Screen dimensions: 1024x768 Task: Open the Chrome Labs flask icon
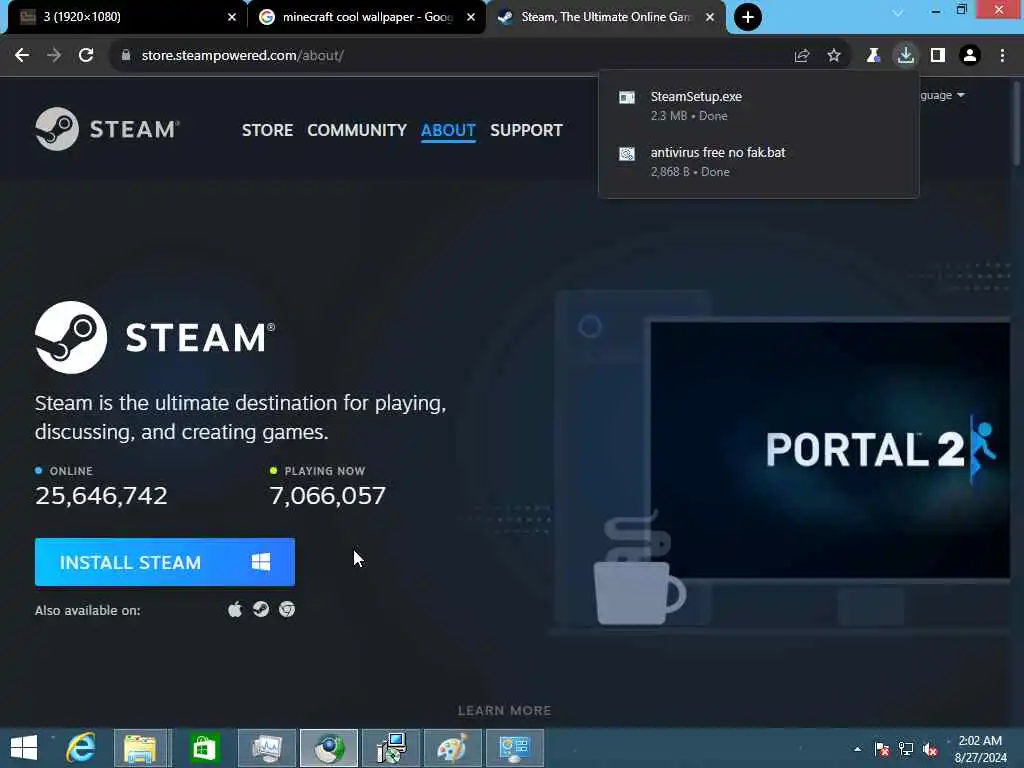(x=873, y=56)
